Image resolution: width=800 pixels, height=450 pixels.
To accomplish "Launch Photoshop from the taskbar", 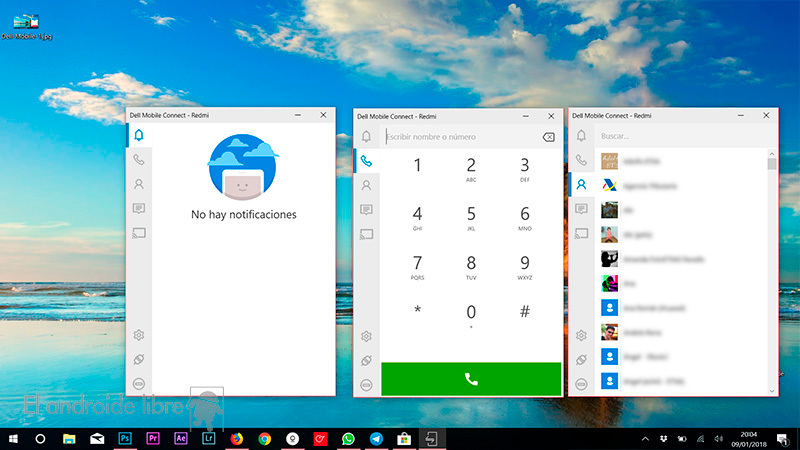I will 125,439.
